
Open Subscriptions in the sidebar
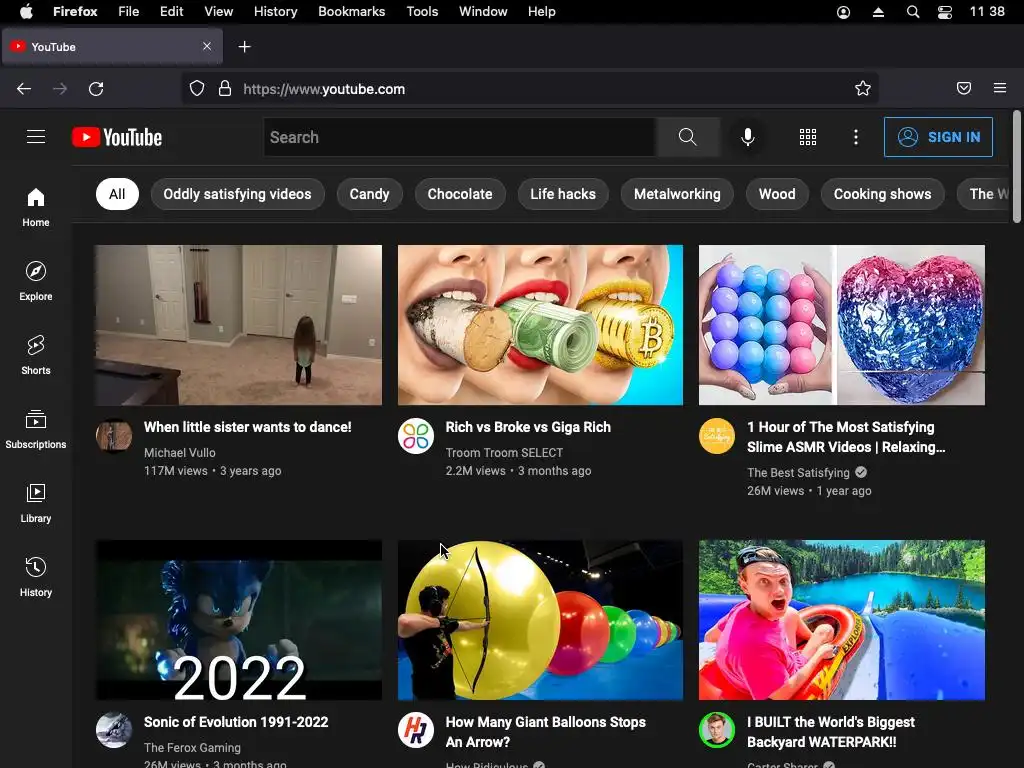tap(36, 428)
